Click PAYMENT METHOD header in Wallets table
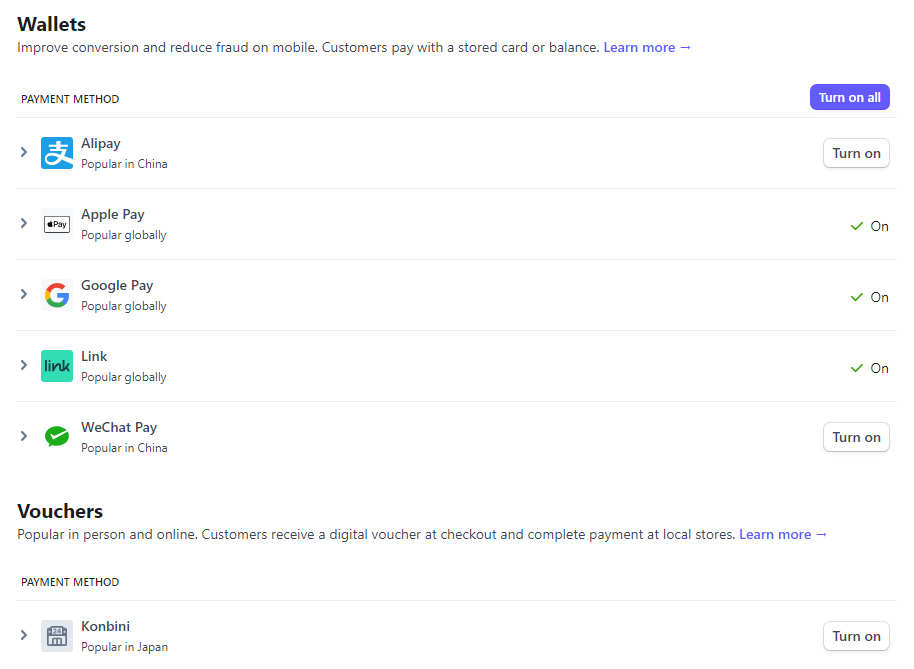 [x=70, y=99]
